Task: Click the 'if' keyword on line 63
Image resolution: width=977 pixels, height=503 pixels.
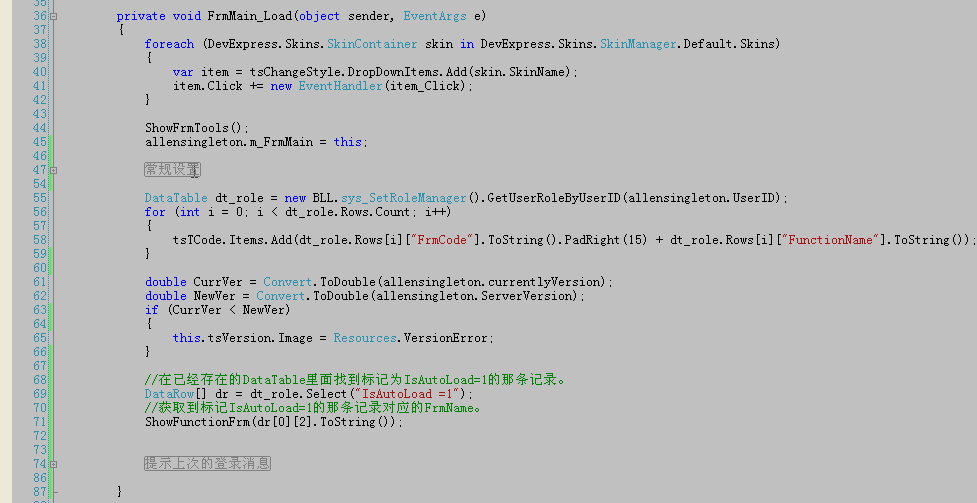Action: 151,310
